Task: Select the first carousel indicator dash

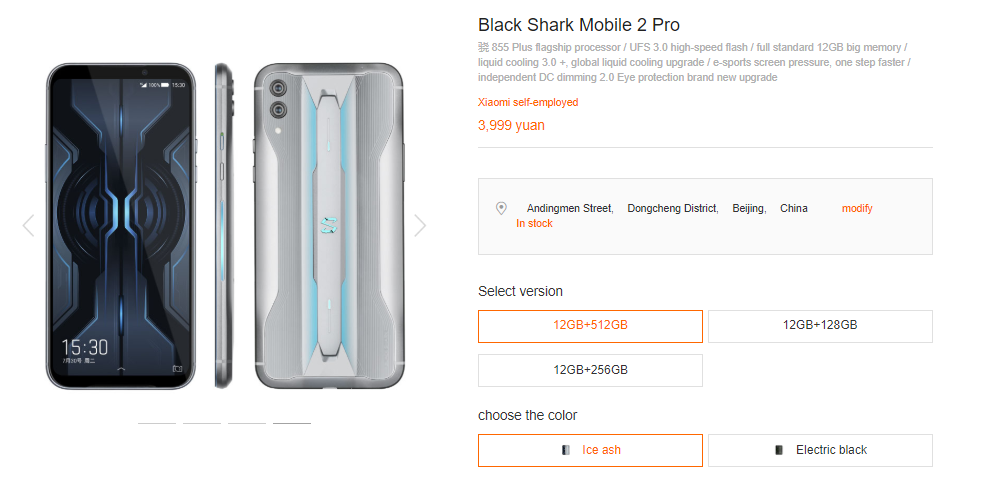Action: coord(157,423)
